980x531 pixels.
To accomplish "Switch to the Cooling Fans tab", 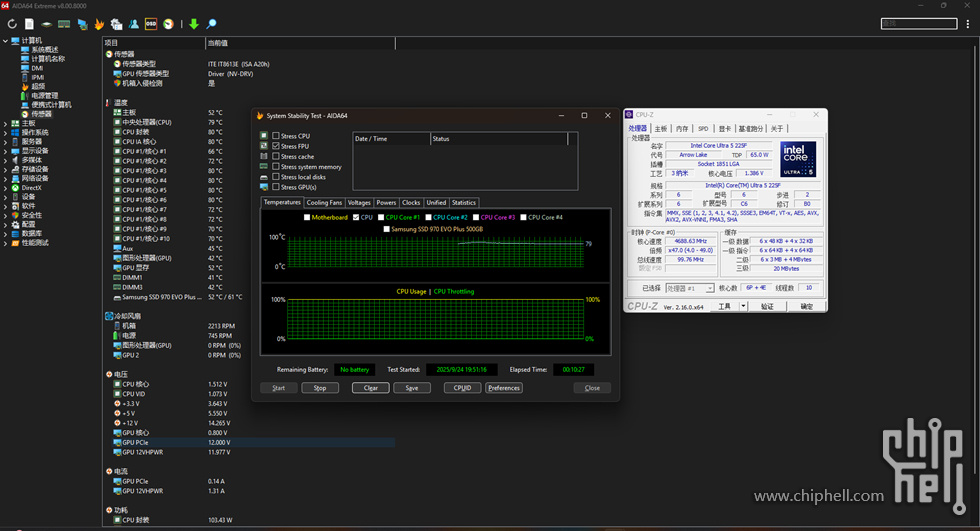I will [324, 202].
